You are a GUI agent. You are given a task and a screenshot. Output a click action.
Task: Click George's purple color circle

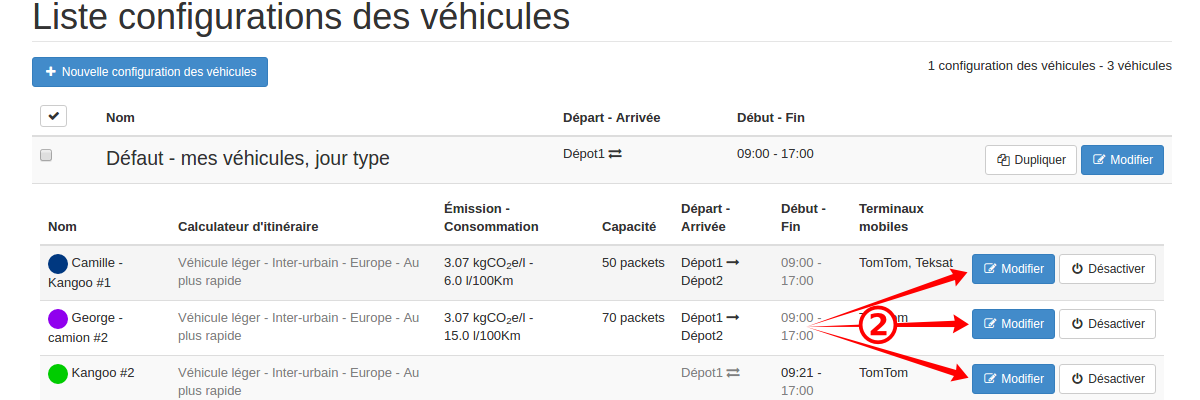pyautogui.click(x=58, y=319)
